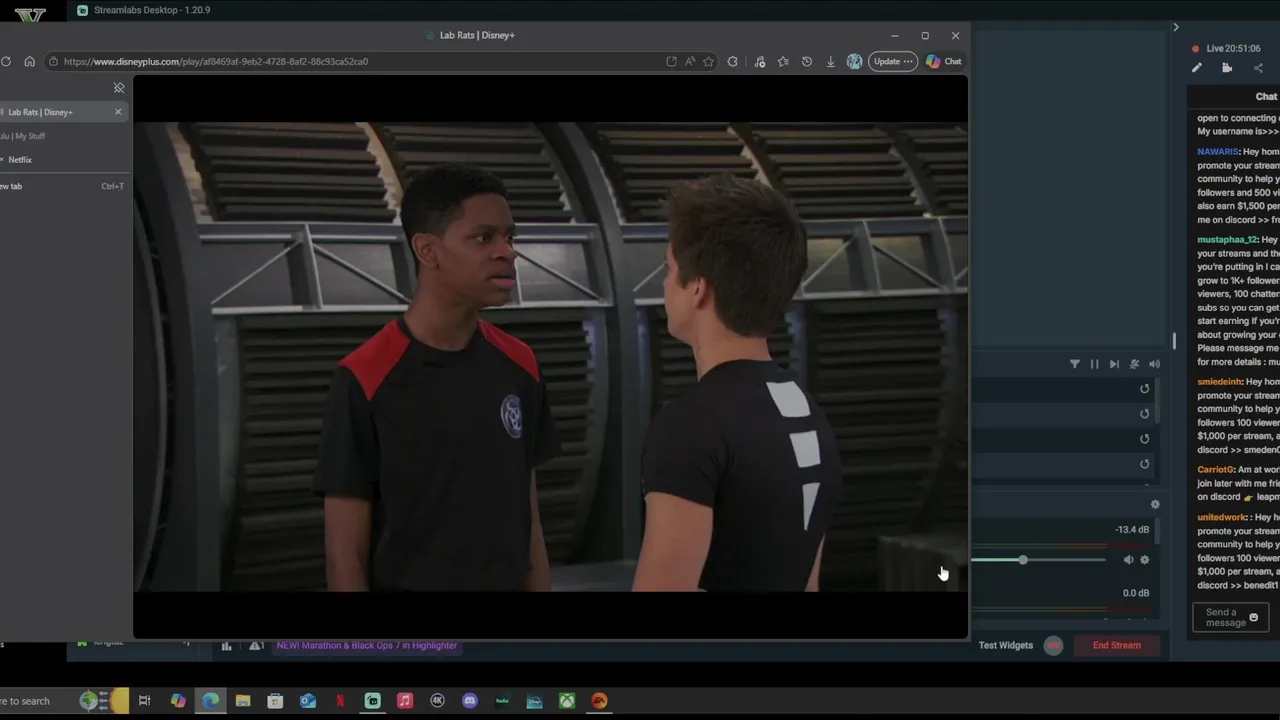The height and width of the screenshot is (720, 1280).
Task: Open Microsoft Edge from the taskbar
Action: point(211,701)
